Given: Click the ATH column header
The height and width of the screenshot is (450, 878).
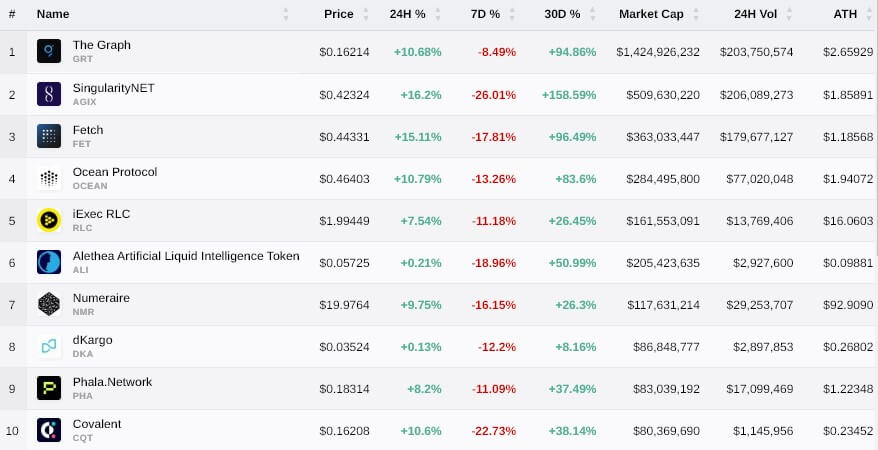Looking at the screenshot, I should (845, 14).
